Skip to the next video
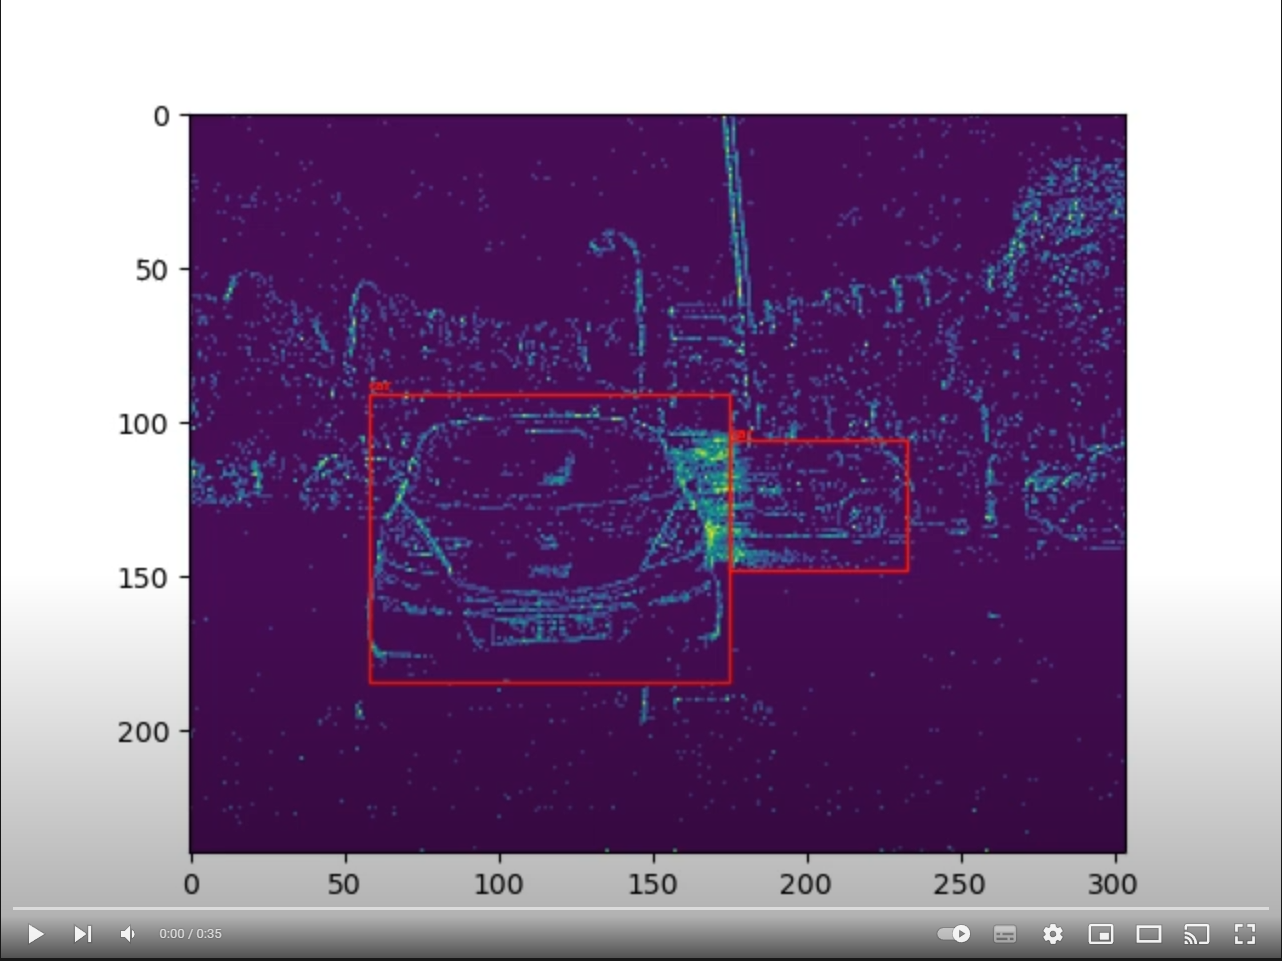1282x961 pixels. click(x=83, y=934)
